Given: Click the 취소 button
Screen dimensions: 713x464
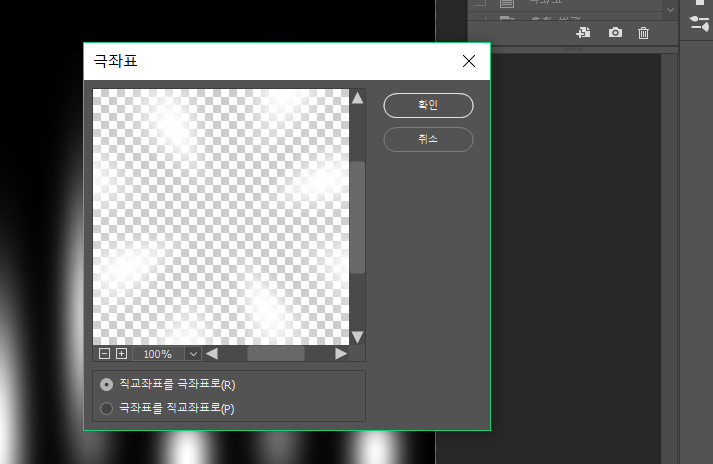Looking at the screenshot, I should click(428, 139).
